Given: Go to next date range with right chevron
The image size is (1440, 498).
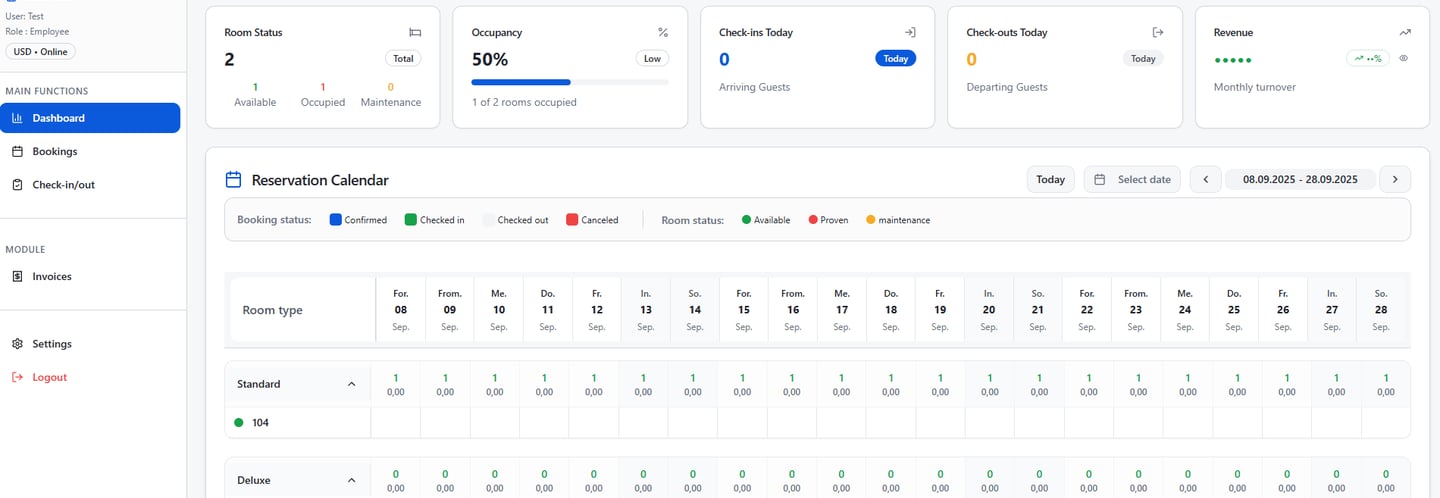Looking at the screenshot, I should 1395,180.
